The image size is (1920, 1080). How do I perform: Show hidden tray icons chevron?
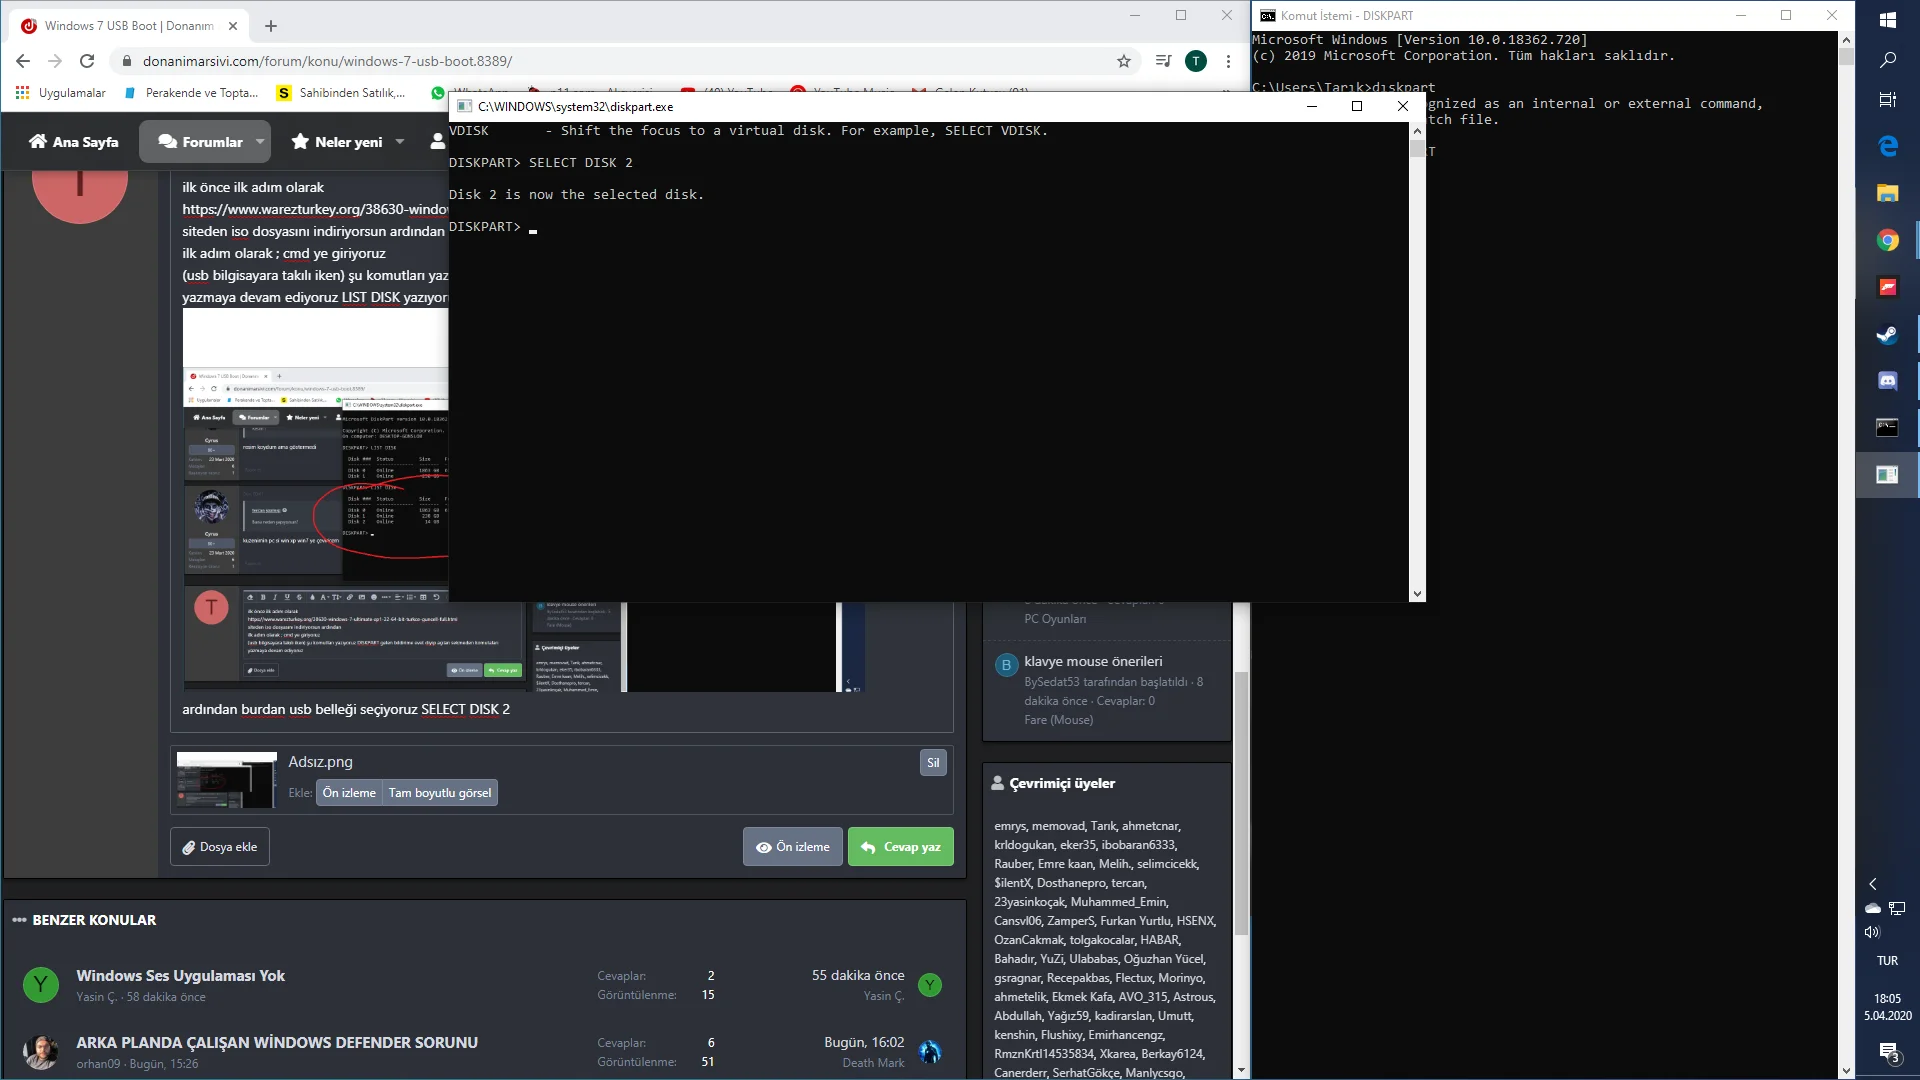pos(1873,884)
